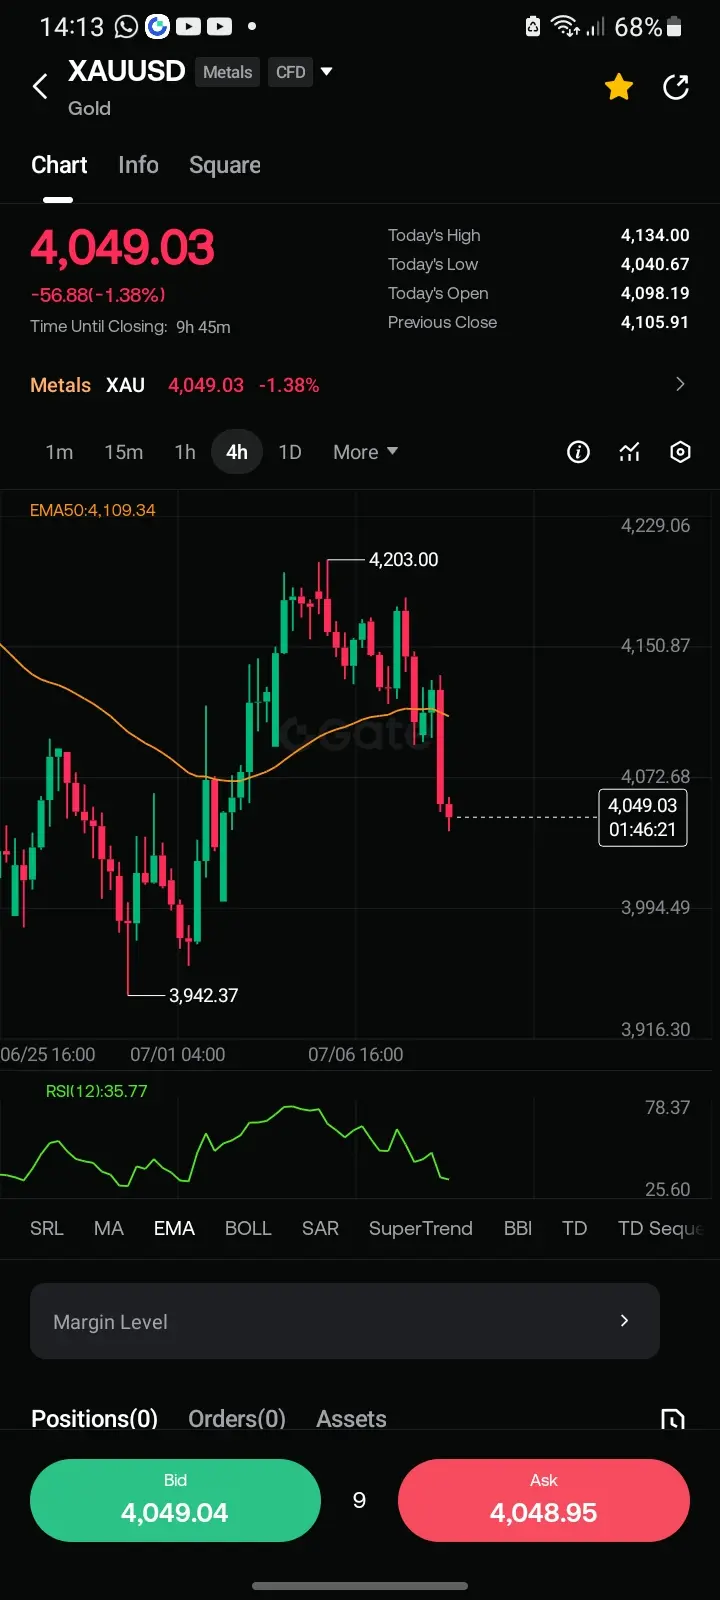The image size is (720, 1600).
Task: Tap the red Ask 4,048.95 button
Action: (544, 1500)
